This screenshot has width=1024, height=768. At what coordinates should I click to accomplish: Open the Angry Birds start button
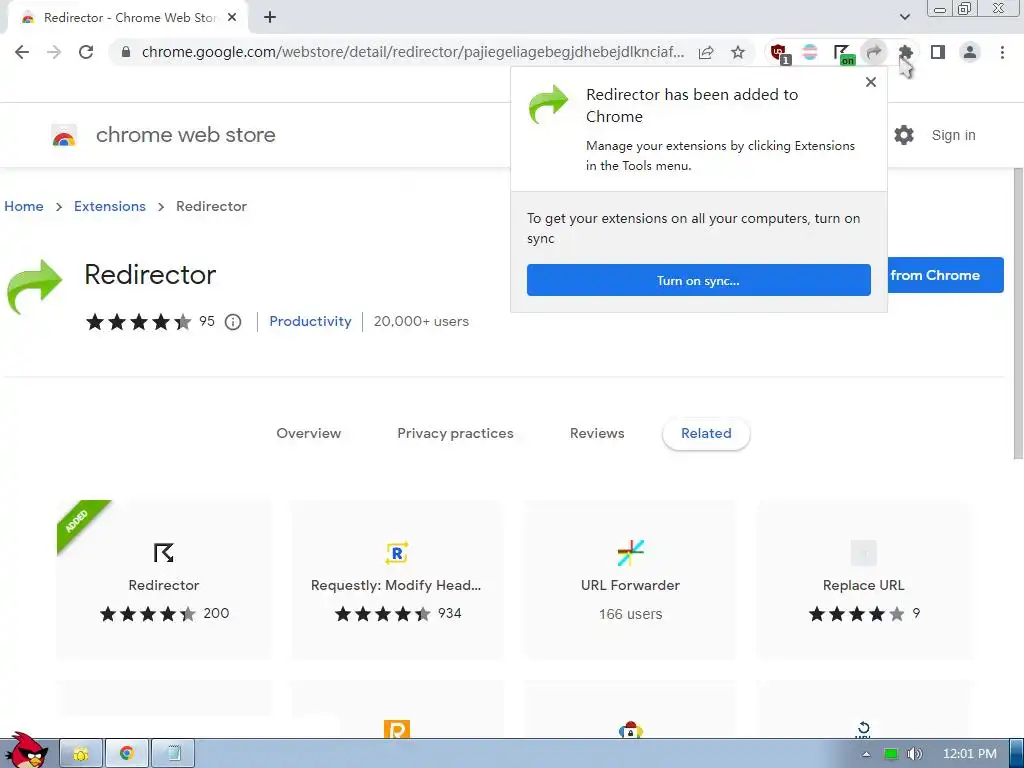click(26, 751)
